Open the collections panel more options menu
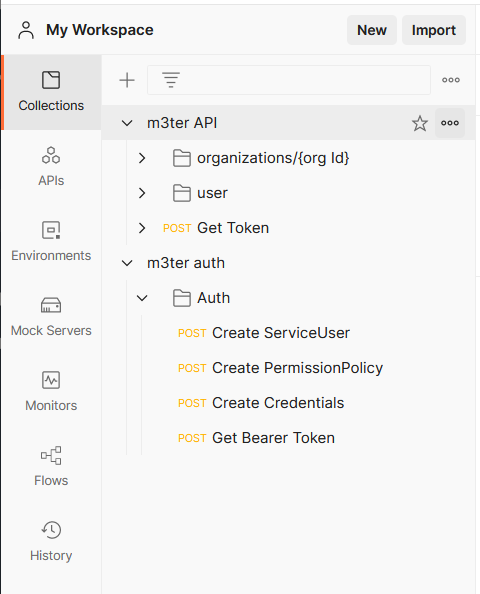This screenshot has width=480, height=594. pos(451,80)
